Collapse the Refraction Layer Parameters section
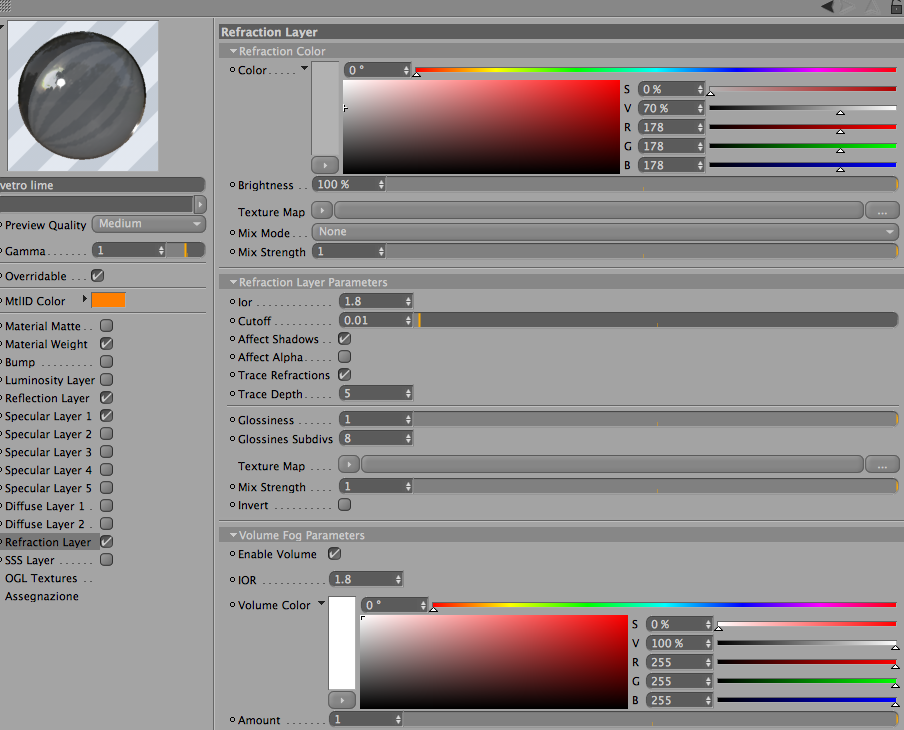Screen dimensions: 904x730 coord(233,282)
